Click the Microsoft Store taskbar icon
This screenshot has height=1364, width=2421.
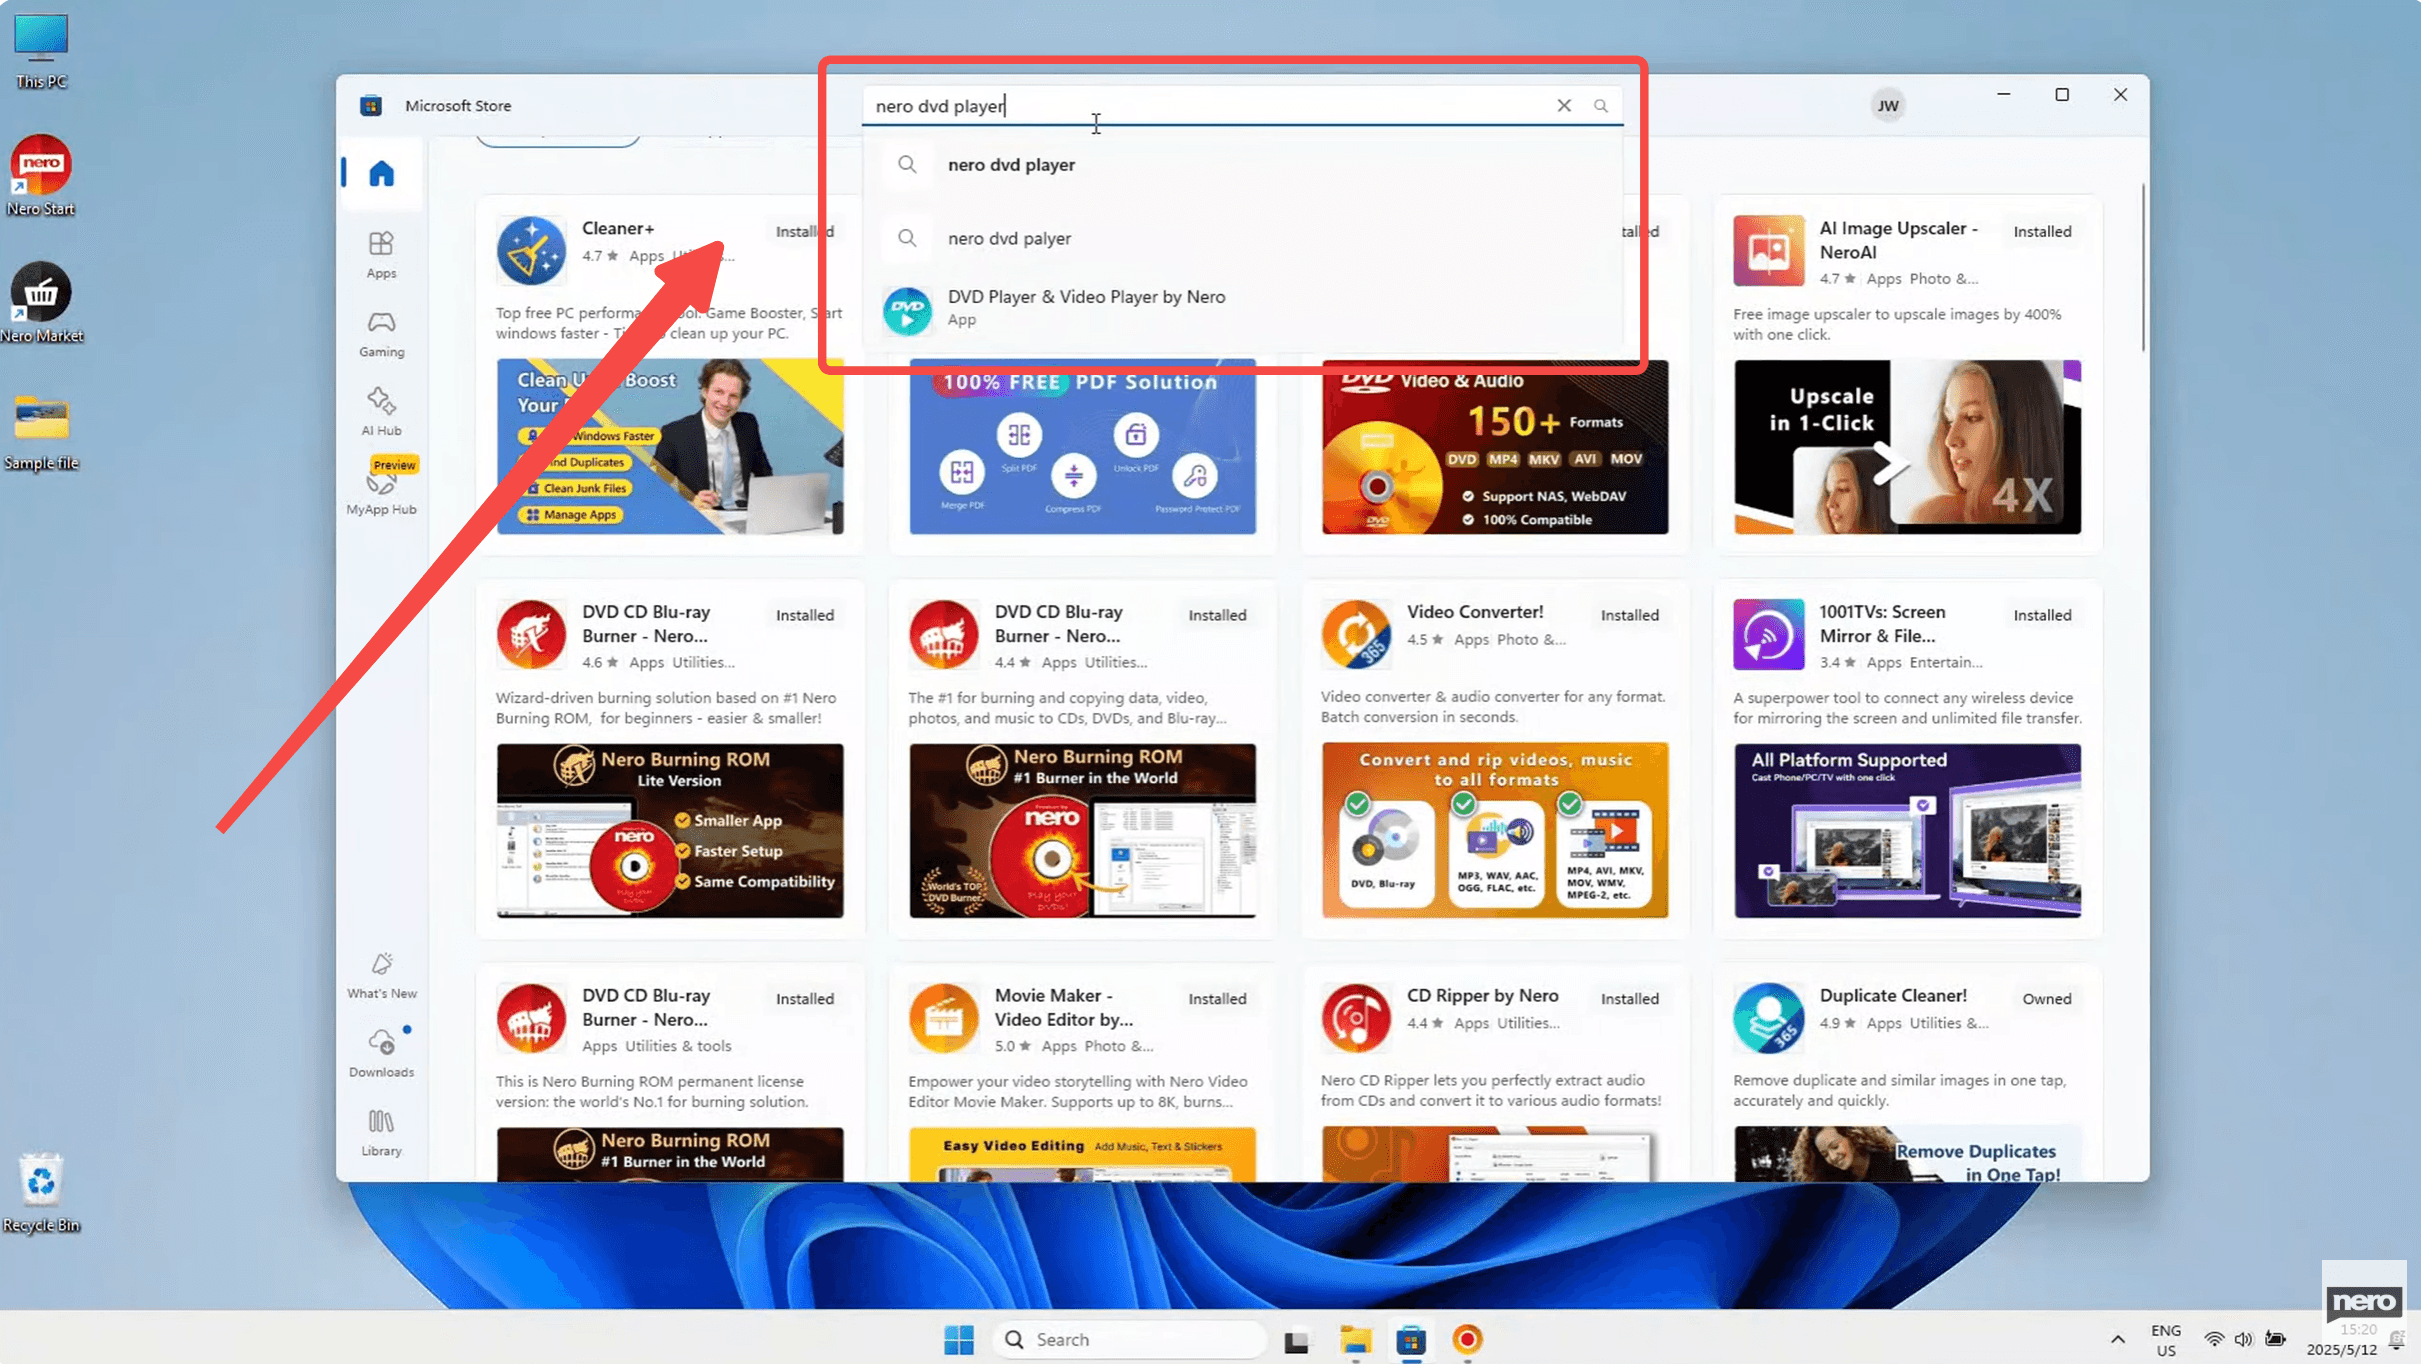click(1411, 1340)
